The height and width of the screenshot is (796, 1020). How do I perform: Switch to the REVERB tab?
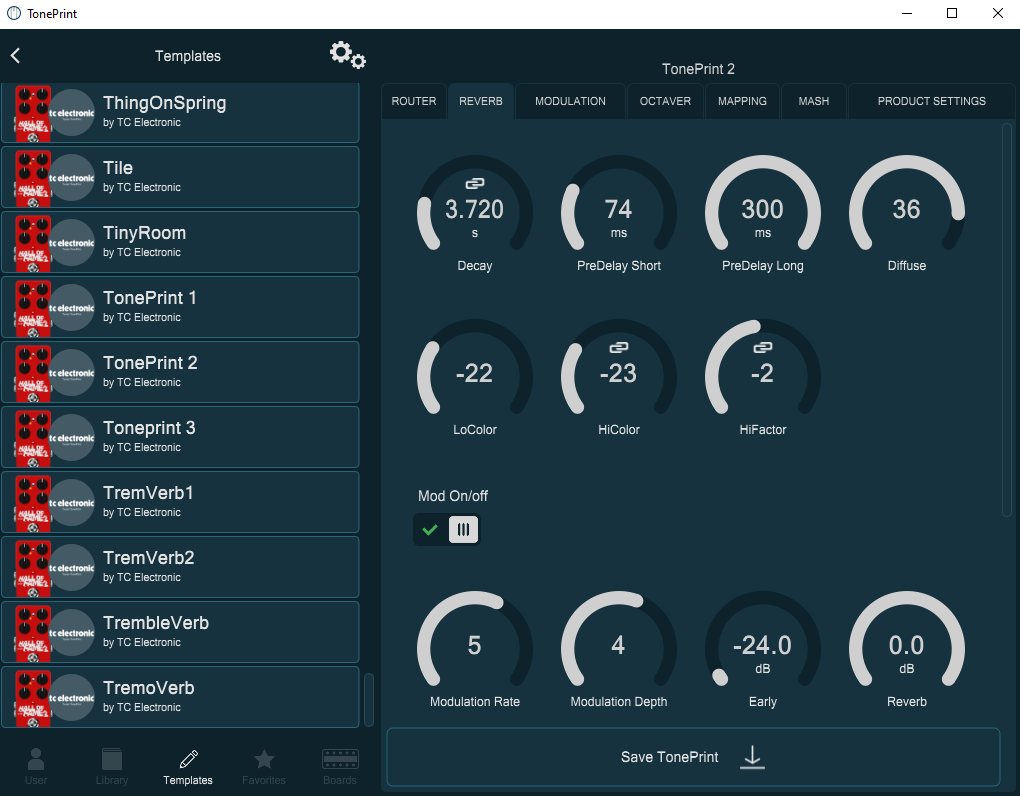pyautogui.click(x=481, y=101)
